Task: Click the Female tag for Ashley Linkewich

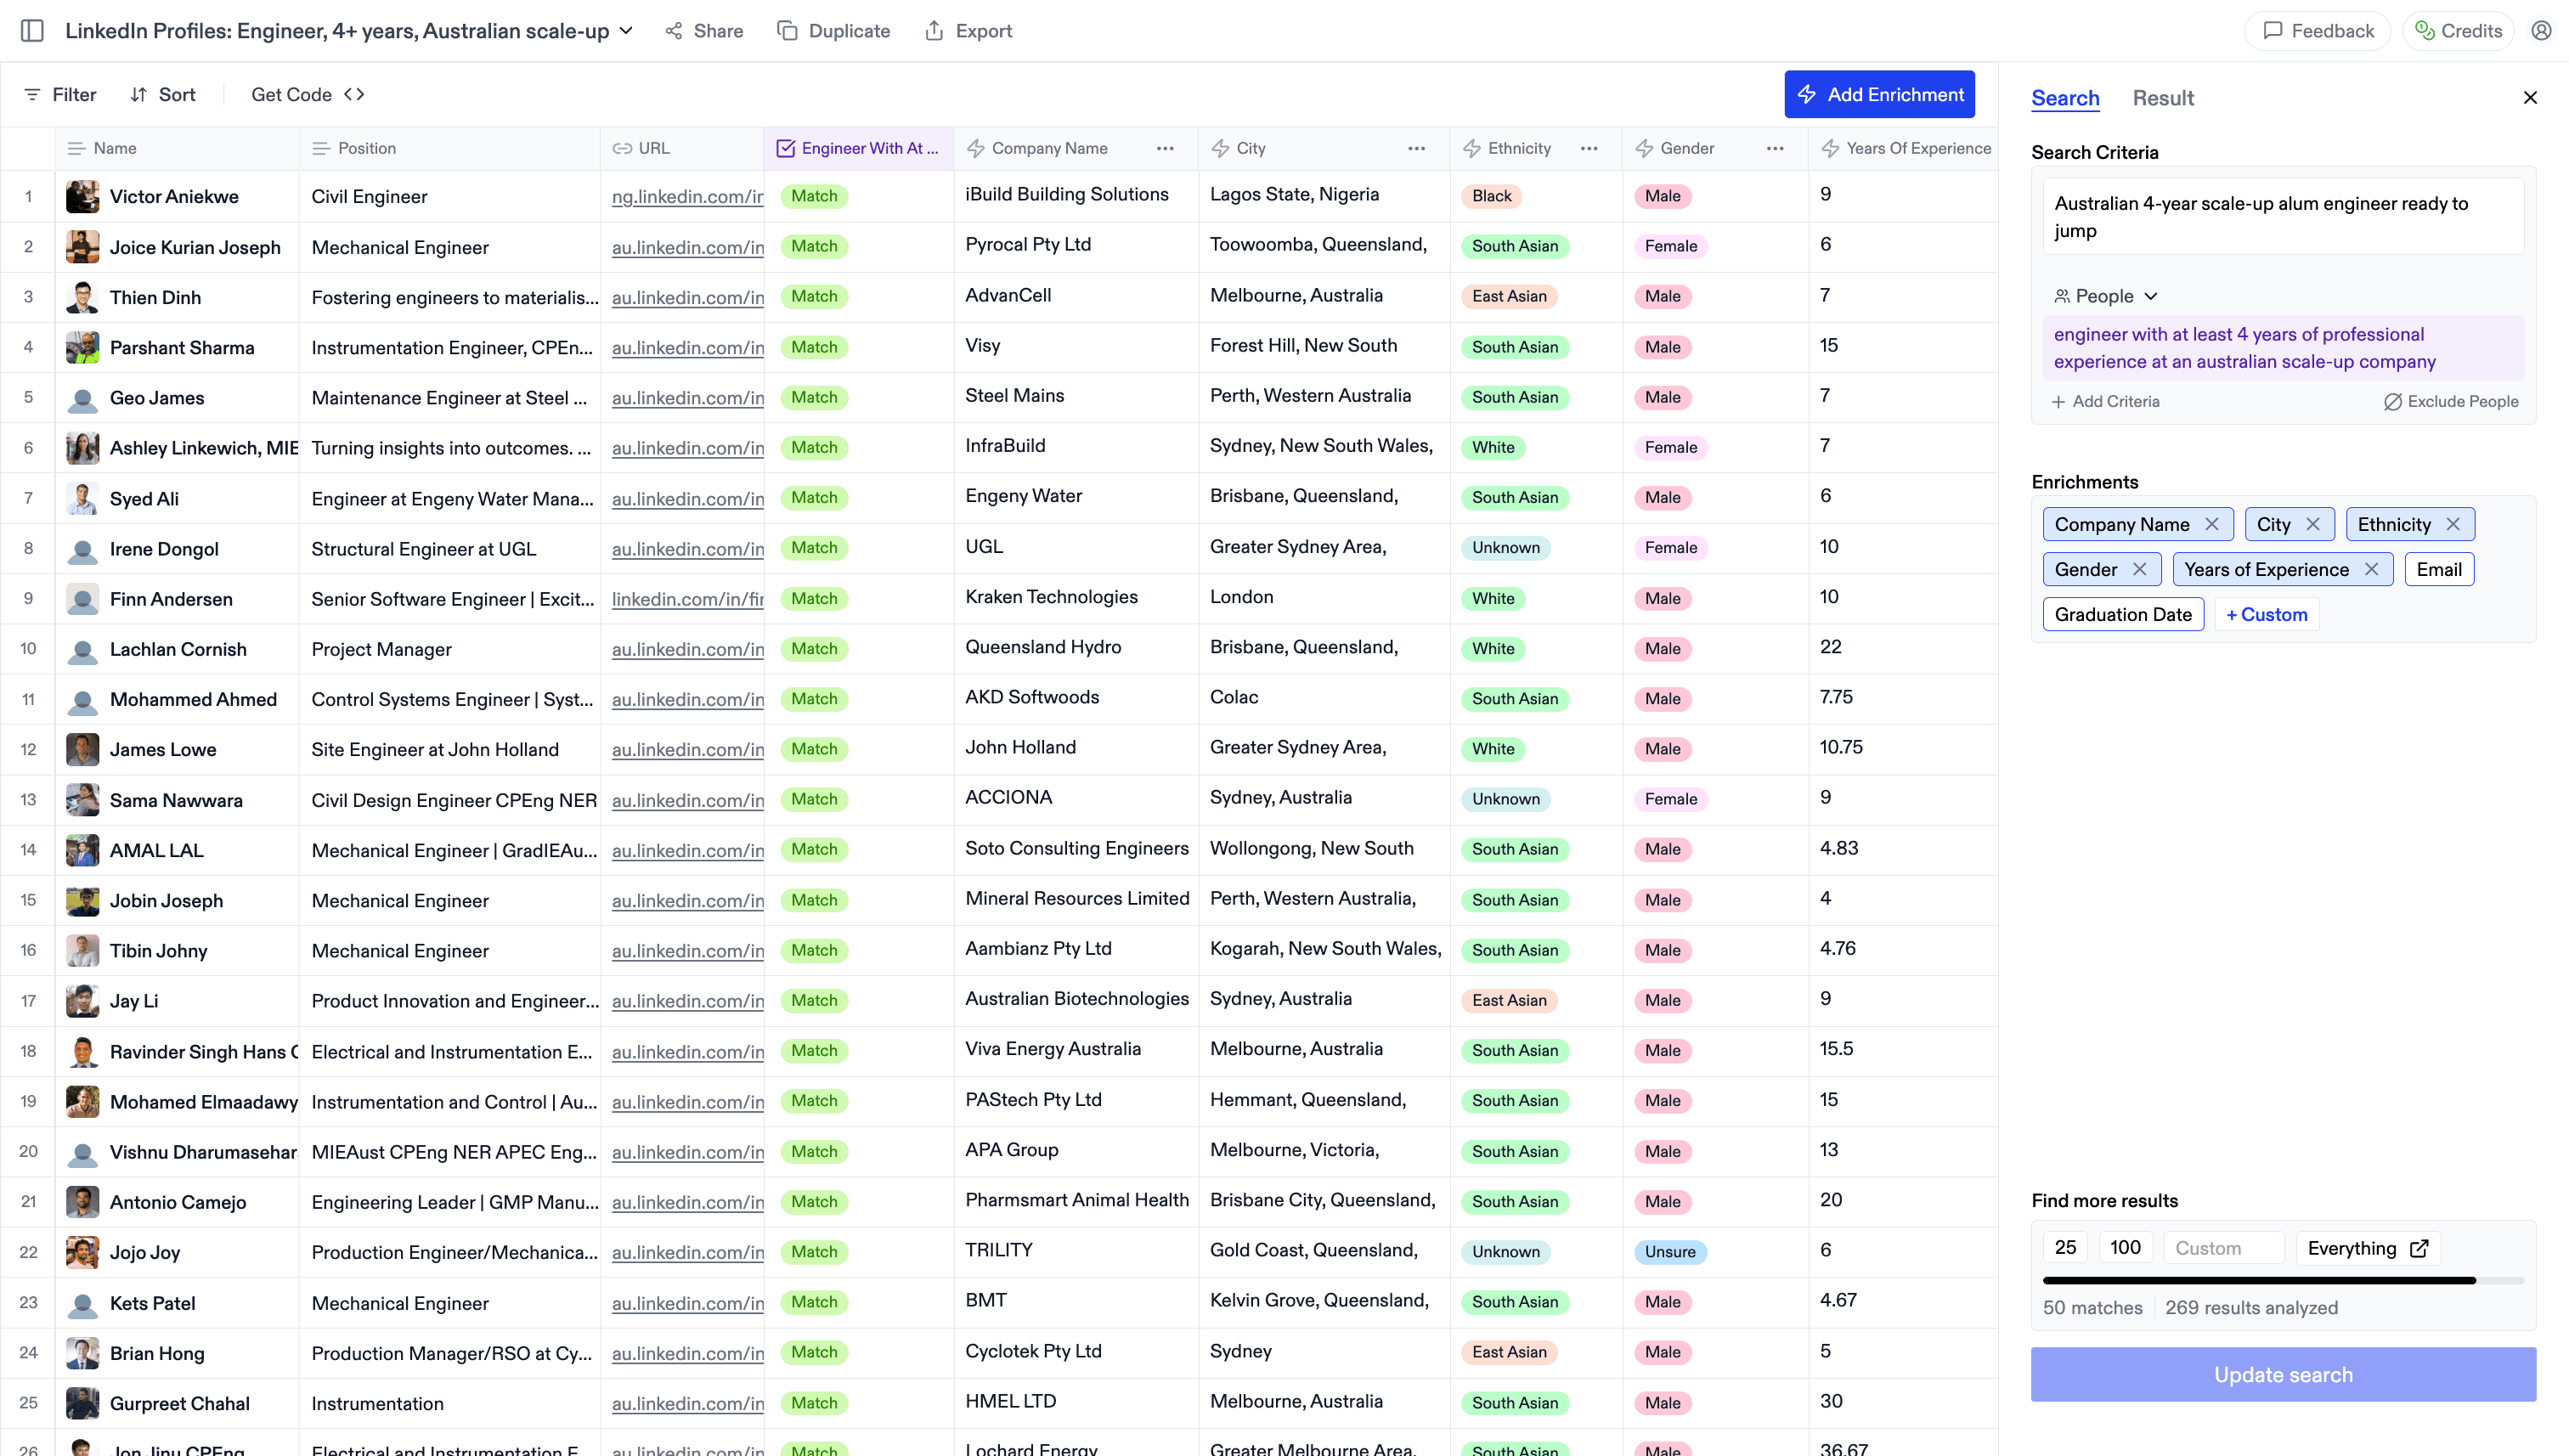Action: 1670,447
